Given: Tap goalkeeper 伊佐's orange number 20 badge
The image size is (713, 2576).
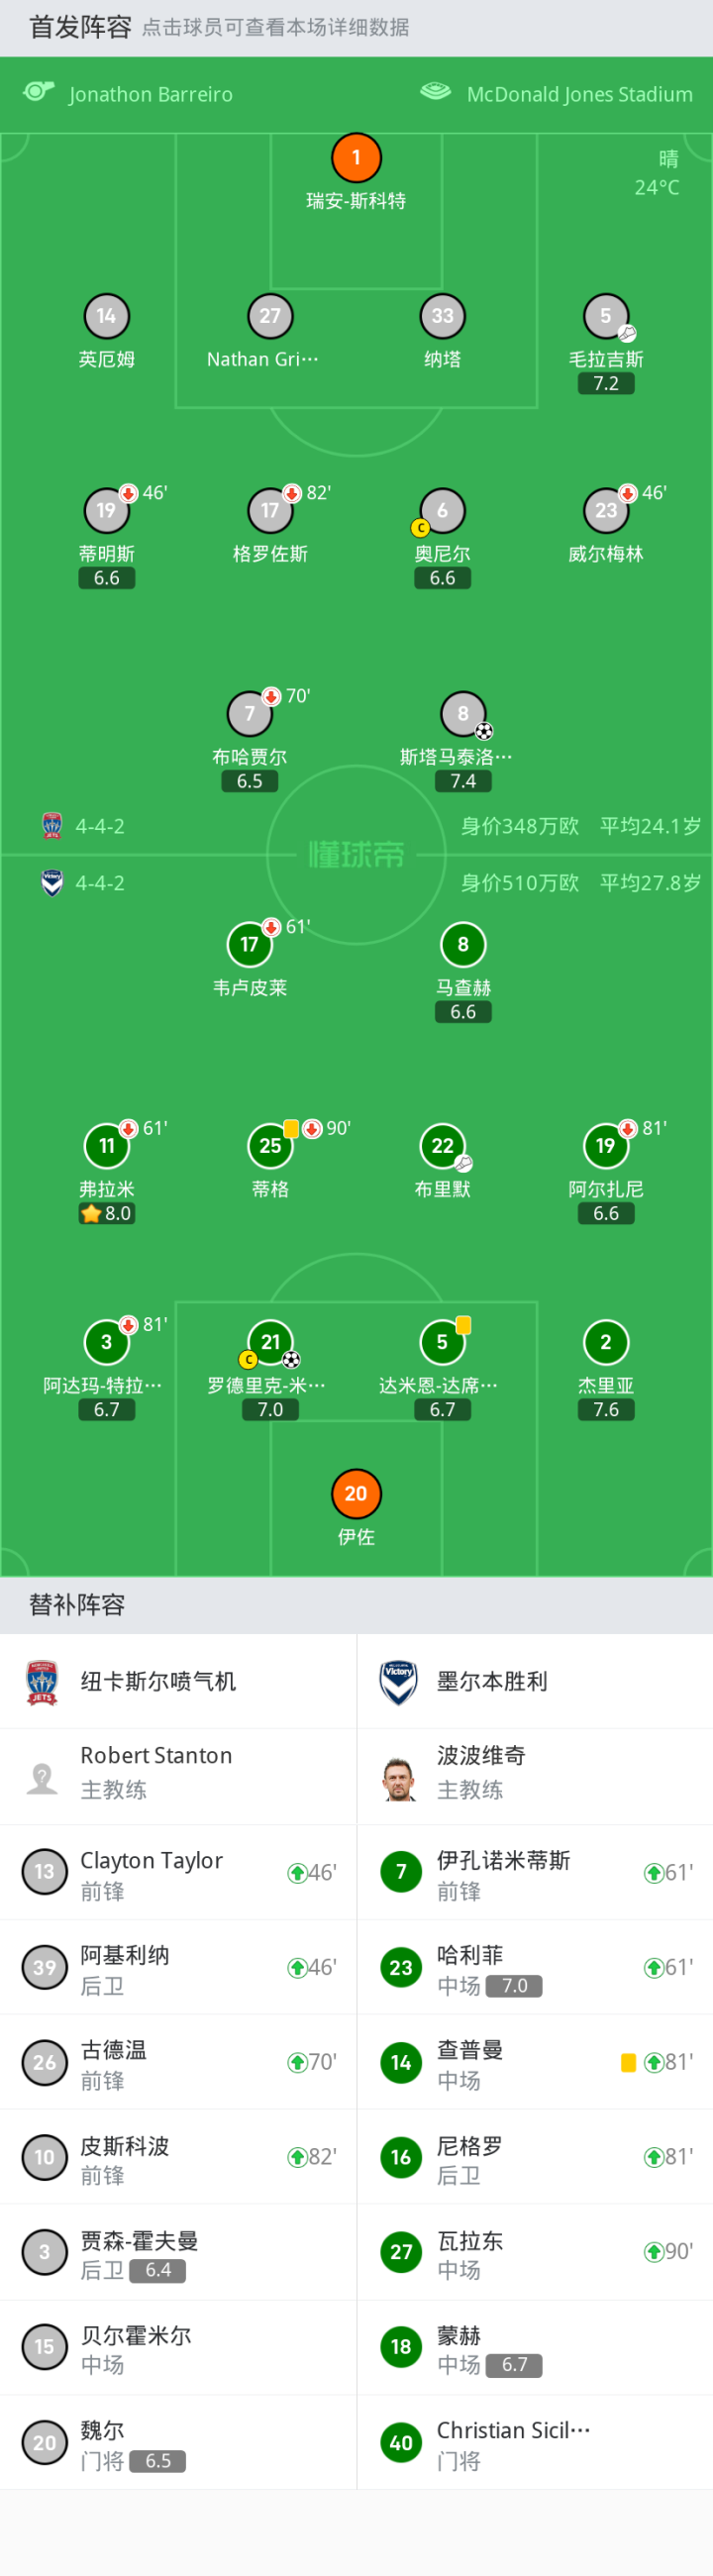Looking at the screenshot, I should click(x=356, y=1493).
